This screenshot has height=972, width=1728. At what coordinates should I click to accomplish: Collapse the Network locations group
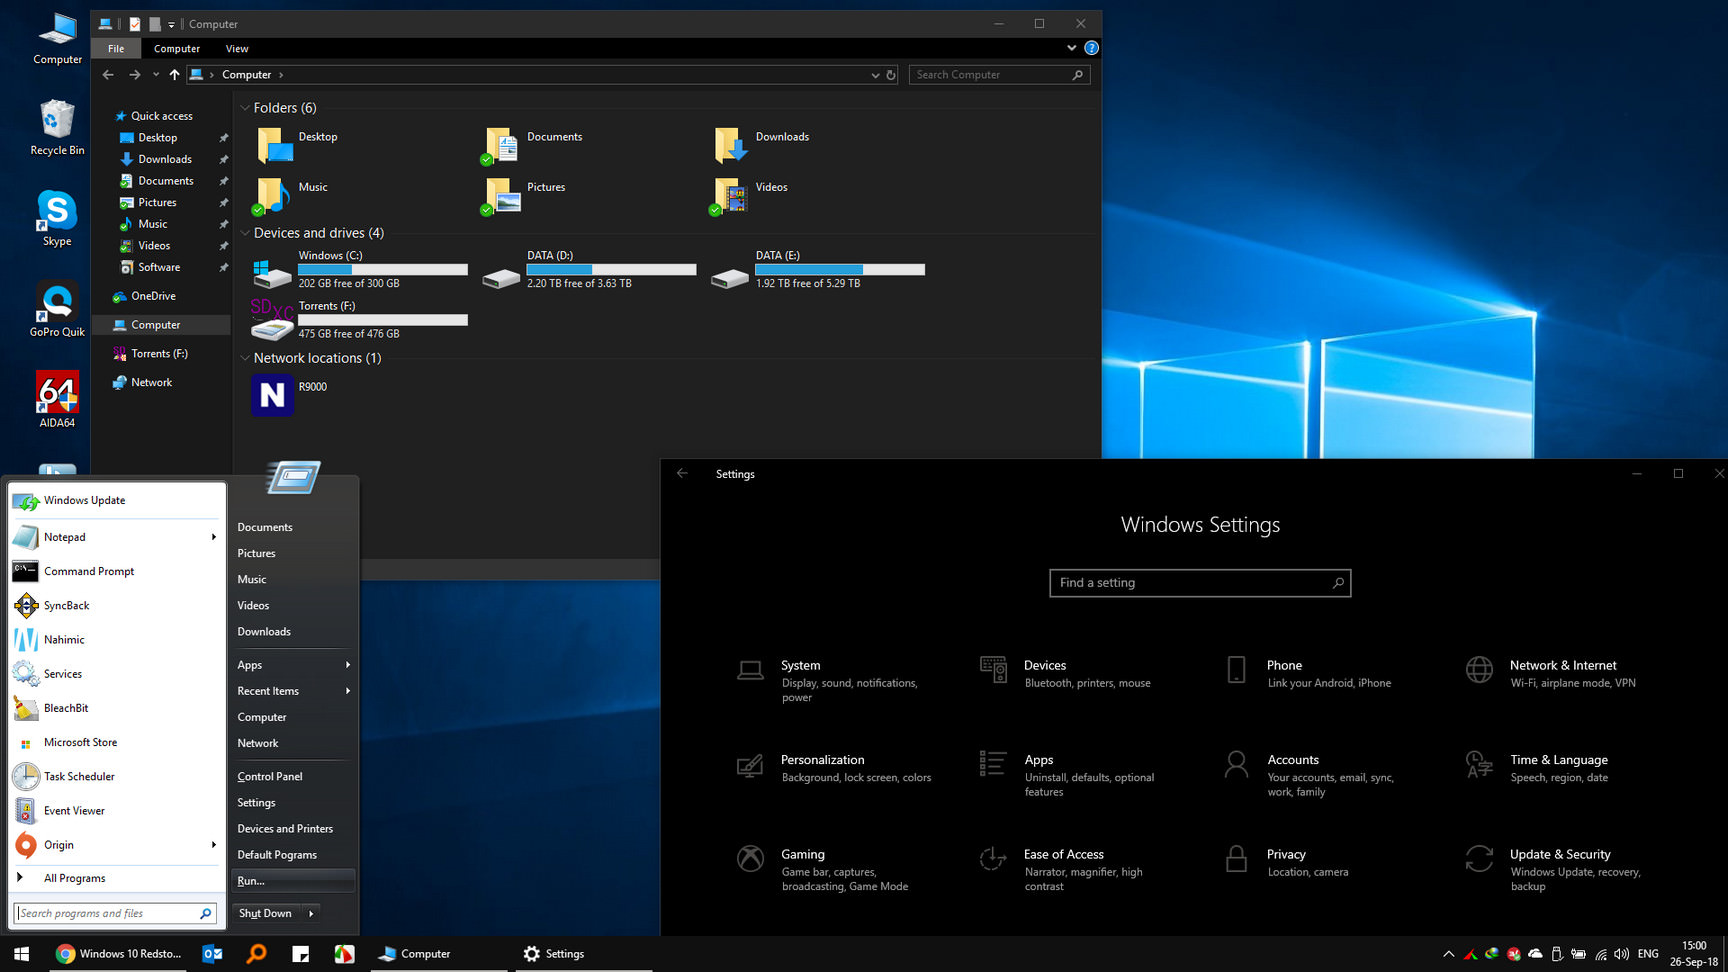(245, 358)
